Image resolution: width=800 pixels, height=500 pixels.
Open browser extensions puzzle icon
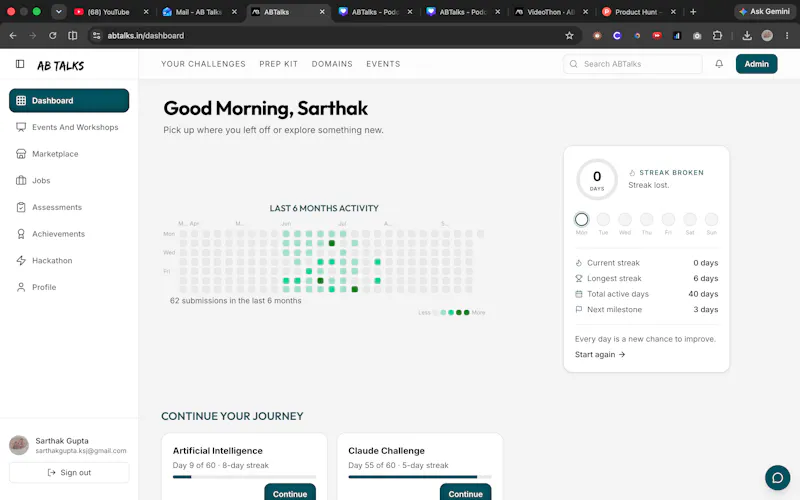pos(717,35)
